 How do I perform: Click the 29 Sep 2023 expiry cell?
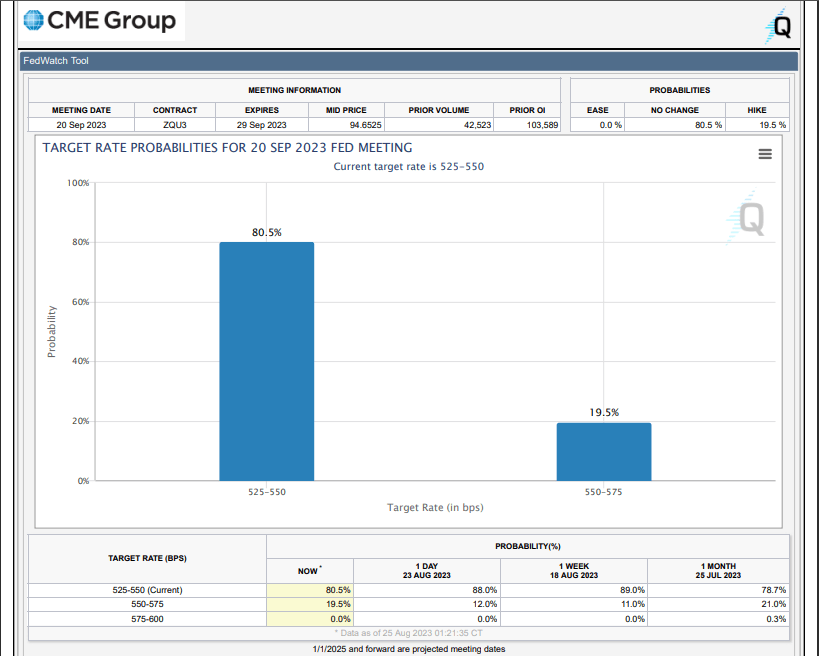(262, 125)
